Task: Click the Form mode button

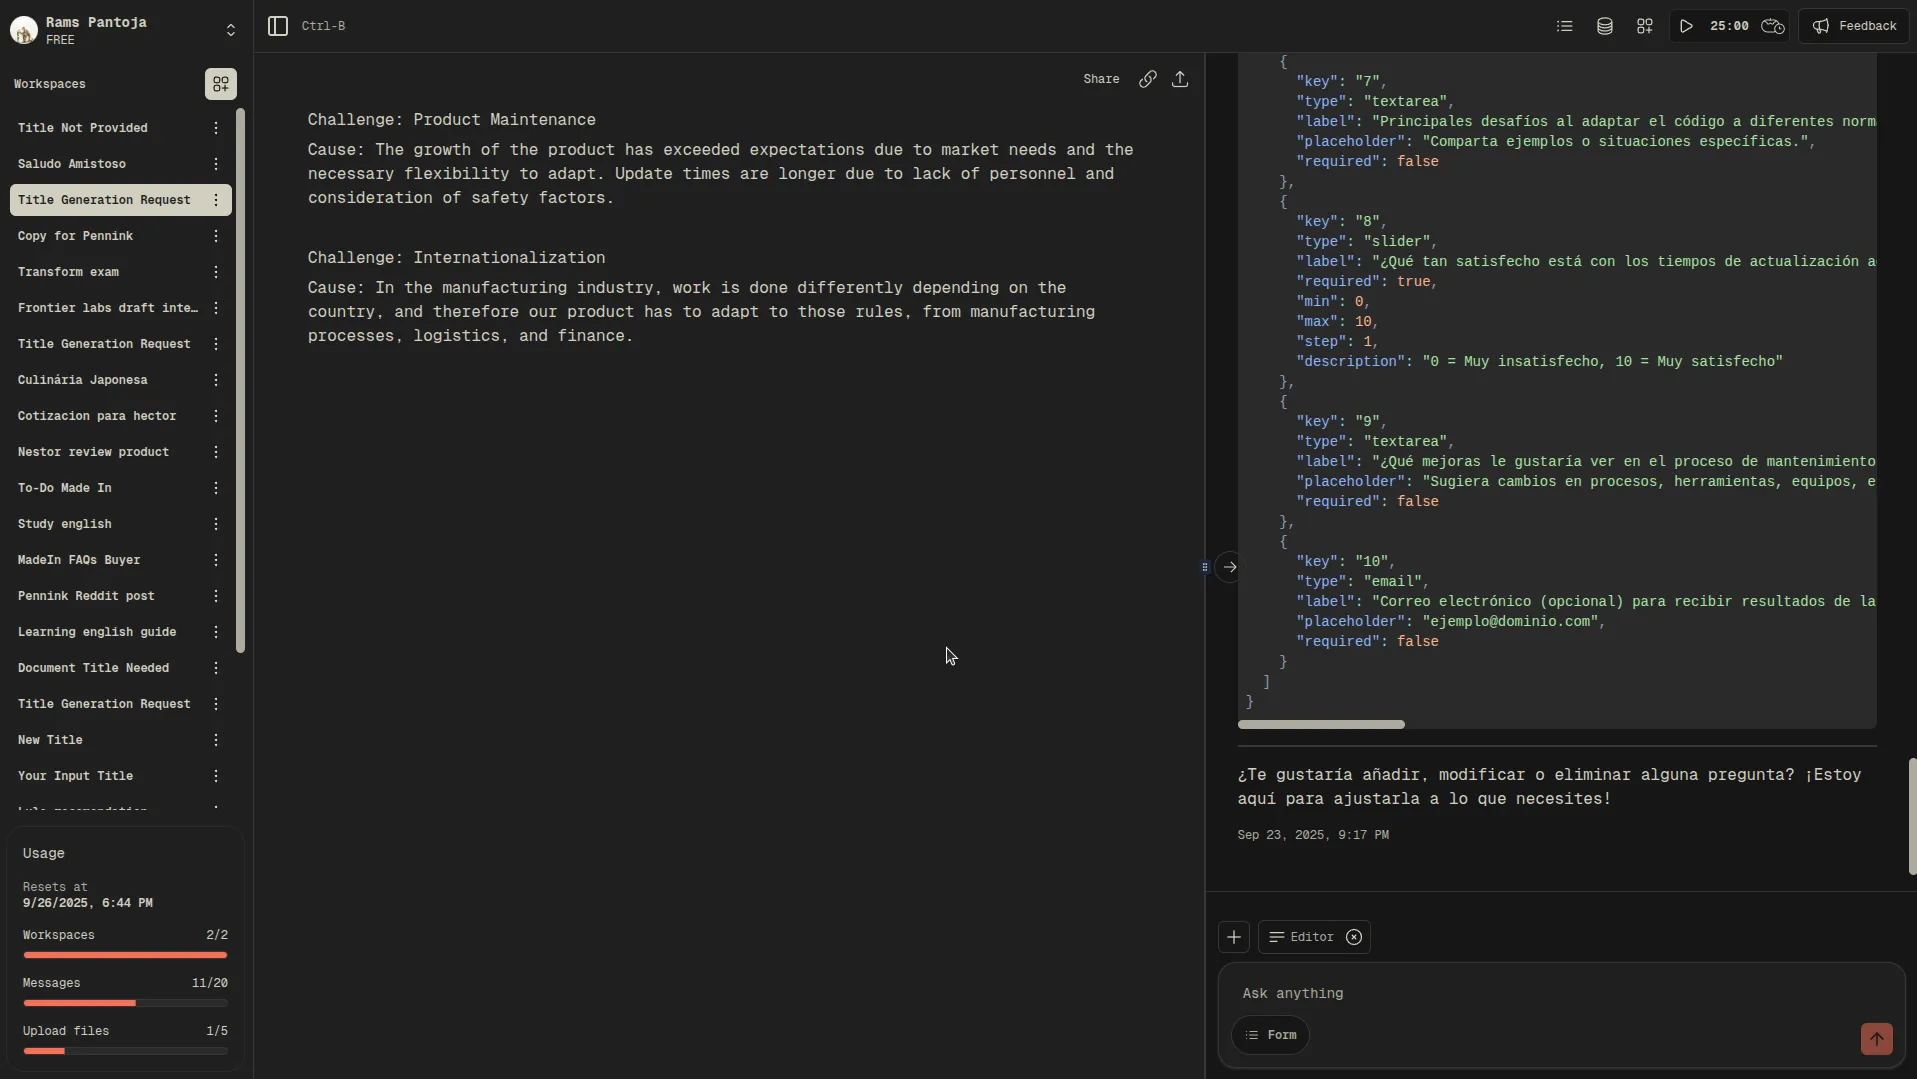Action: [1270, 1035]
